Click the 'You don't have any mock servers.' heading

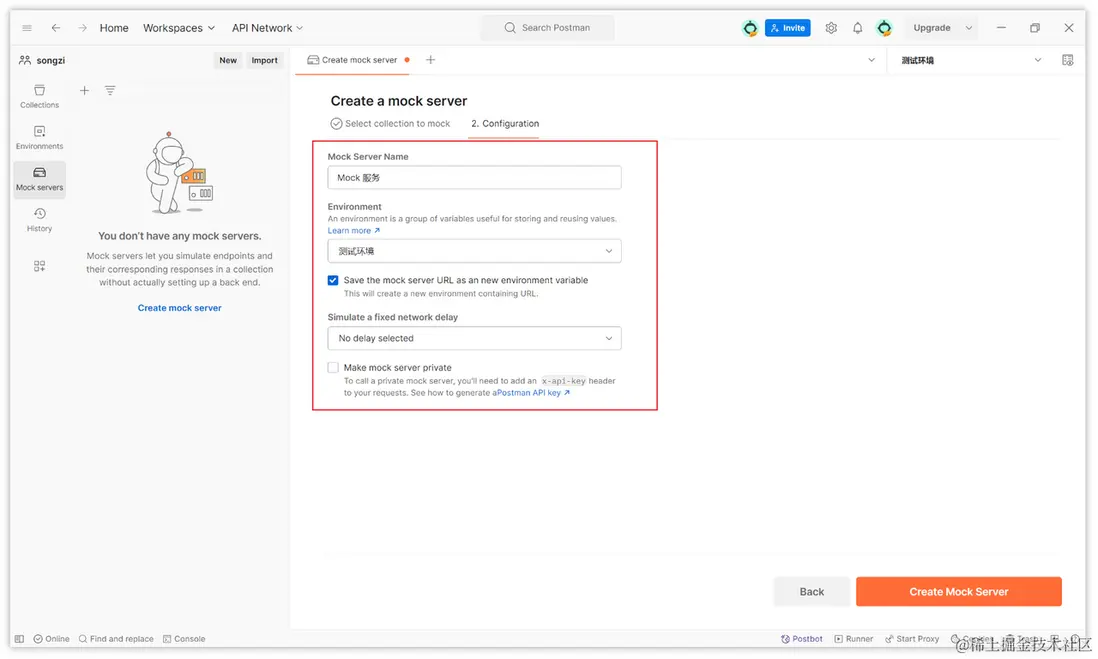click(179, 236)
